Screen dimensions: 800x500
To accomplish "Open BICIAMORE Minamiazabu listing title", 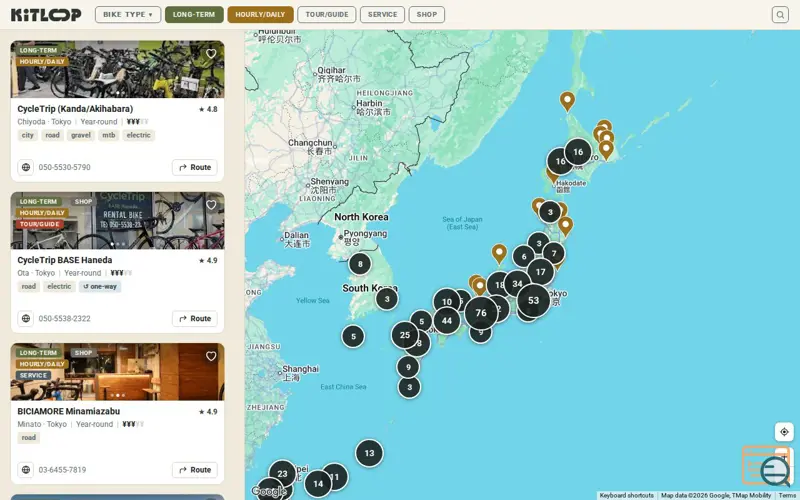I will tap(69, 411).
